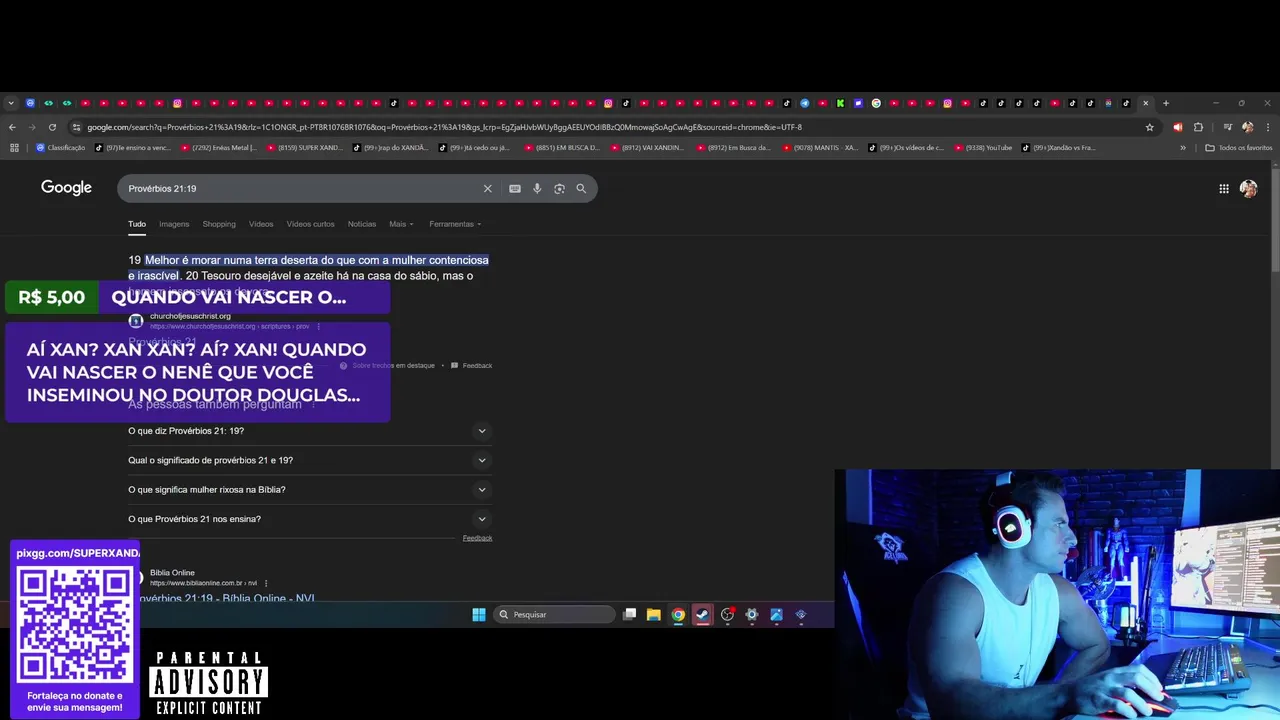Switch to the Imagens tab

(174, 224)
